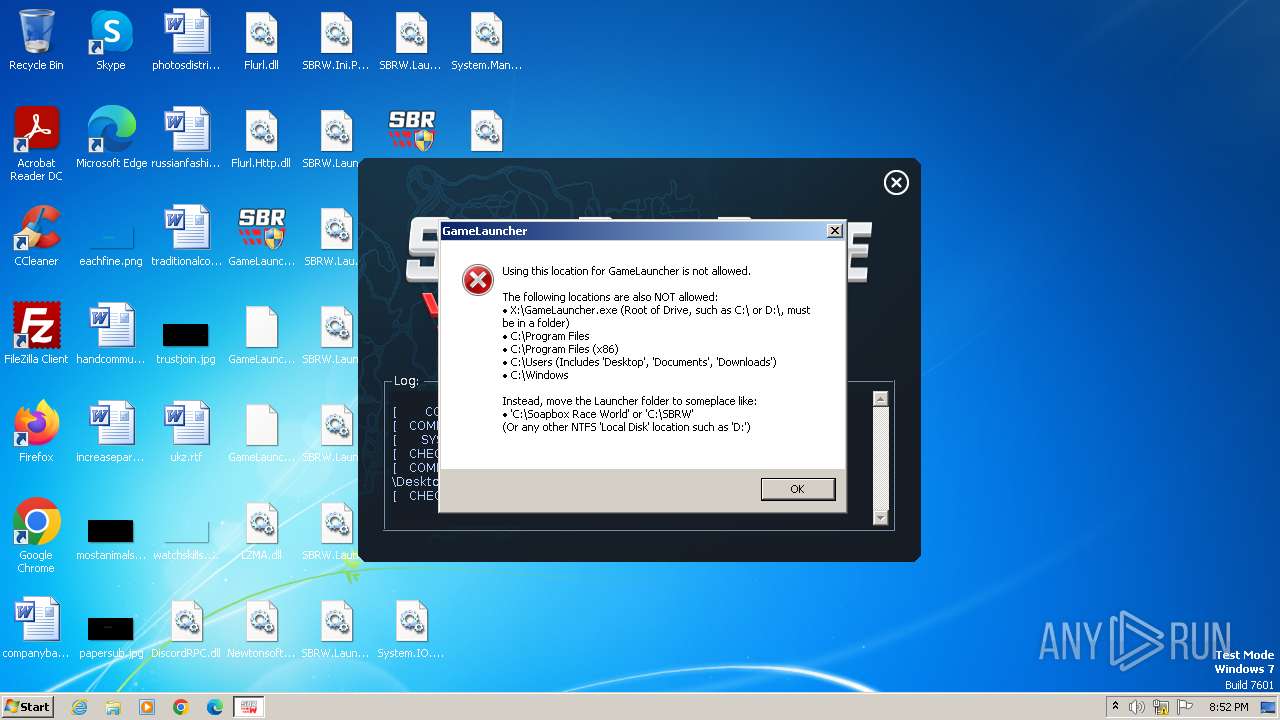This screenshot has height=720, width=1280.
Task: Select the handcommu... Word document icon
Action: coord(111,334)
